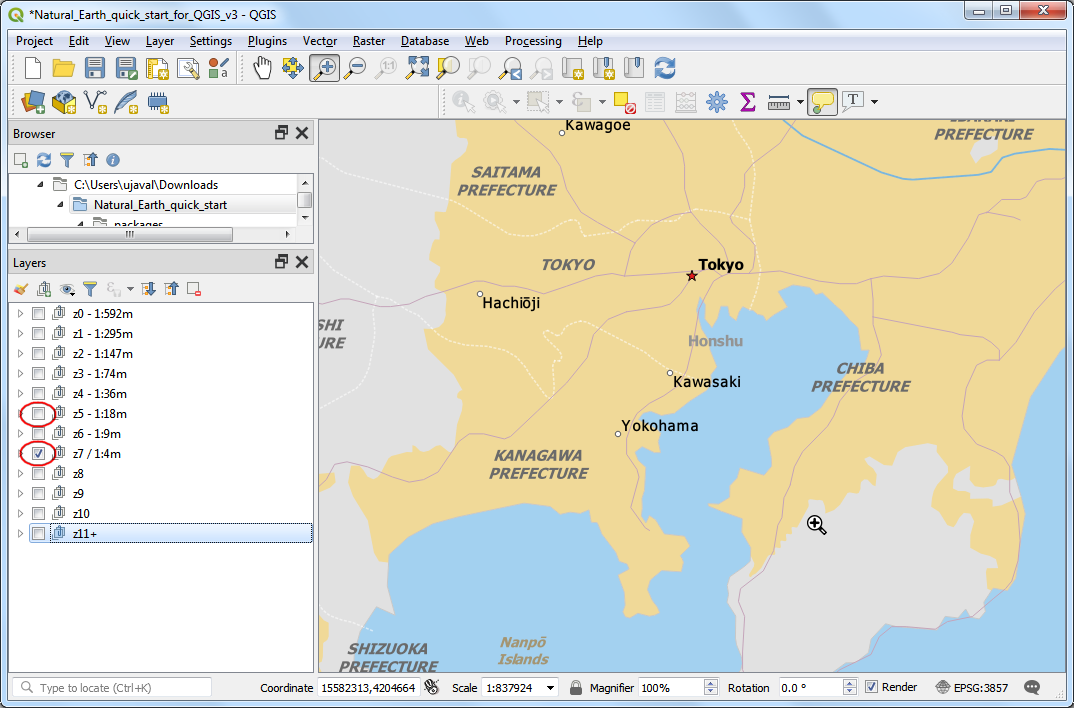Open Layer Styling paintbrush in Layers panel
Viewport: 1074px width, 708px height.
(21, 289)
